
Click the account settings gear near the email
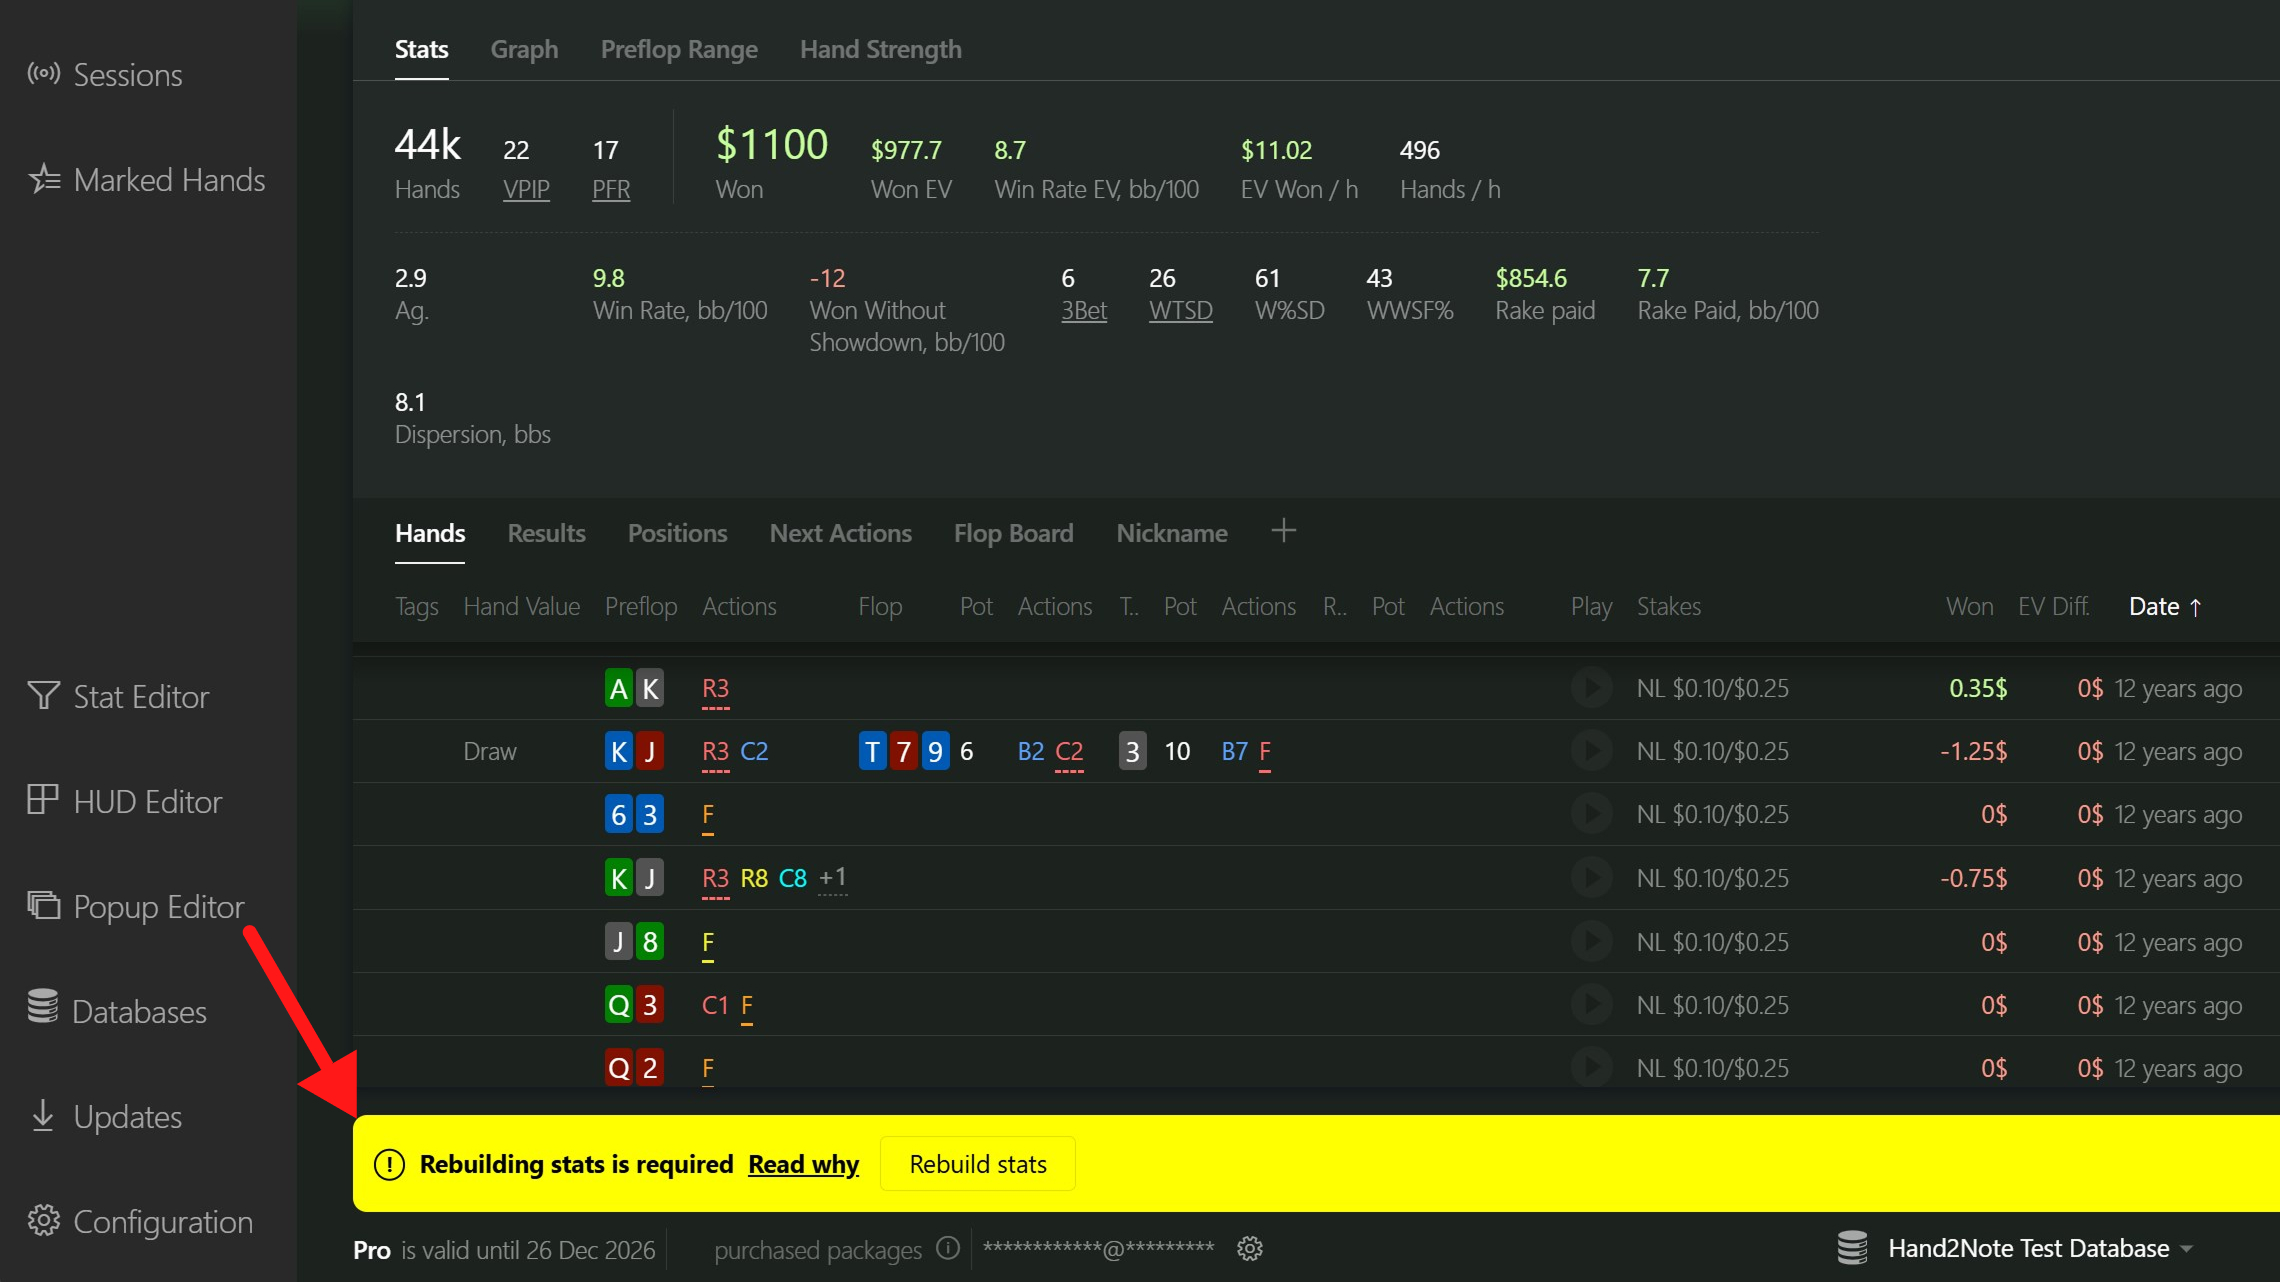pyautogui.click(x=1250, y=1248)
